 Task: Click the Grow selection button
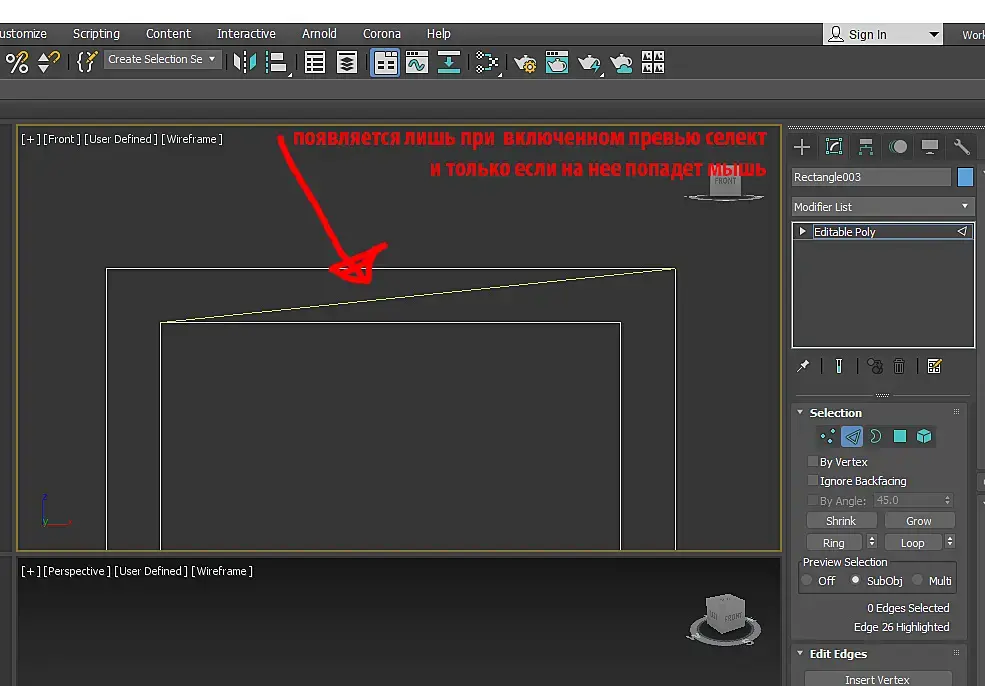tap(919, 521)
